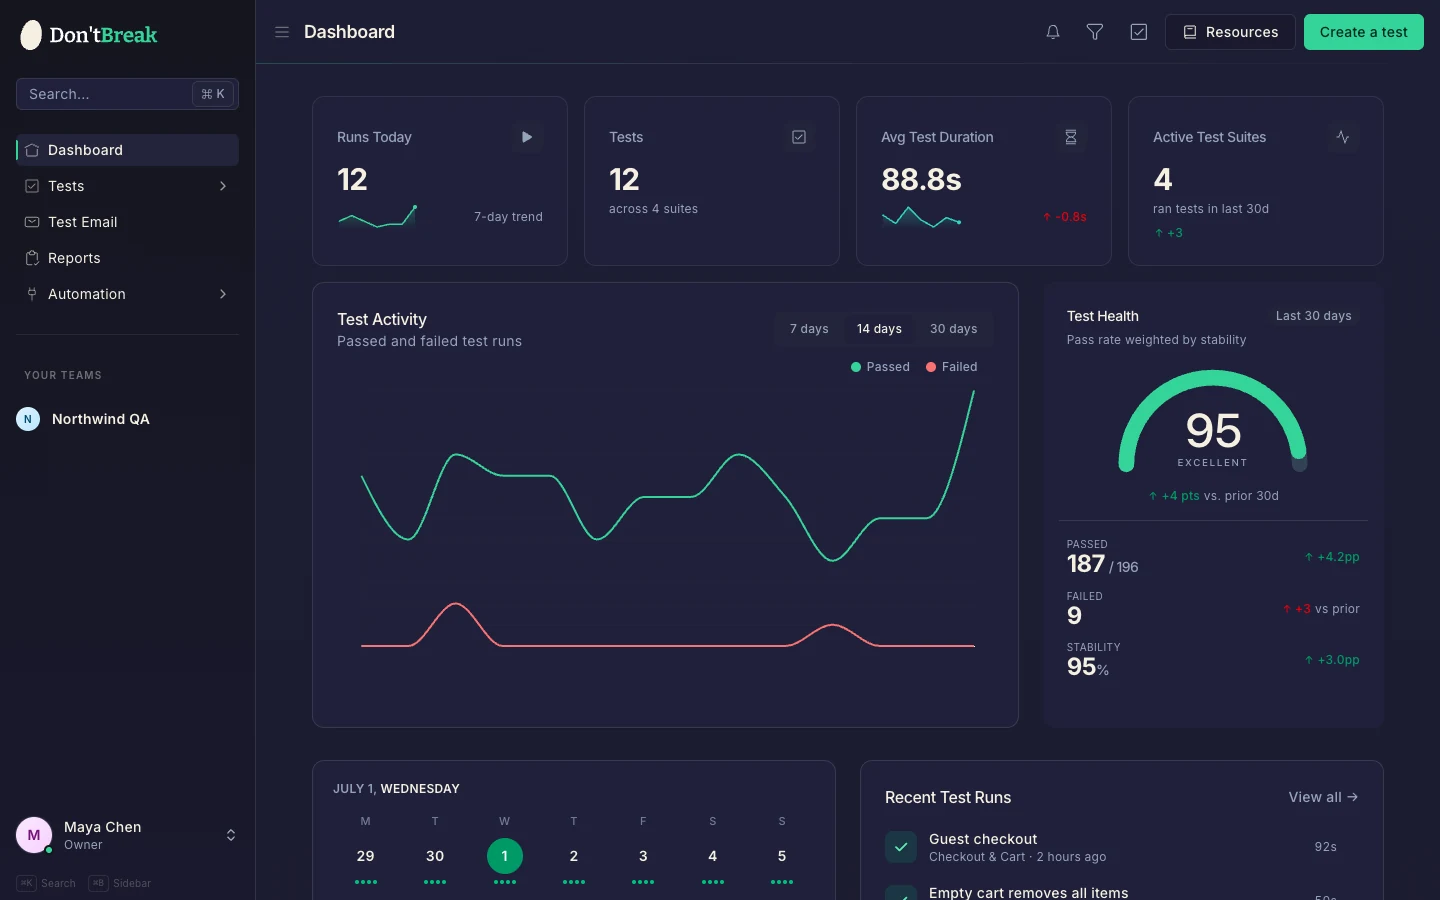
Task: Toggle the sidebar hamburger icon
Action: [x=282, y=32]
